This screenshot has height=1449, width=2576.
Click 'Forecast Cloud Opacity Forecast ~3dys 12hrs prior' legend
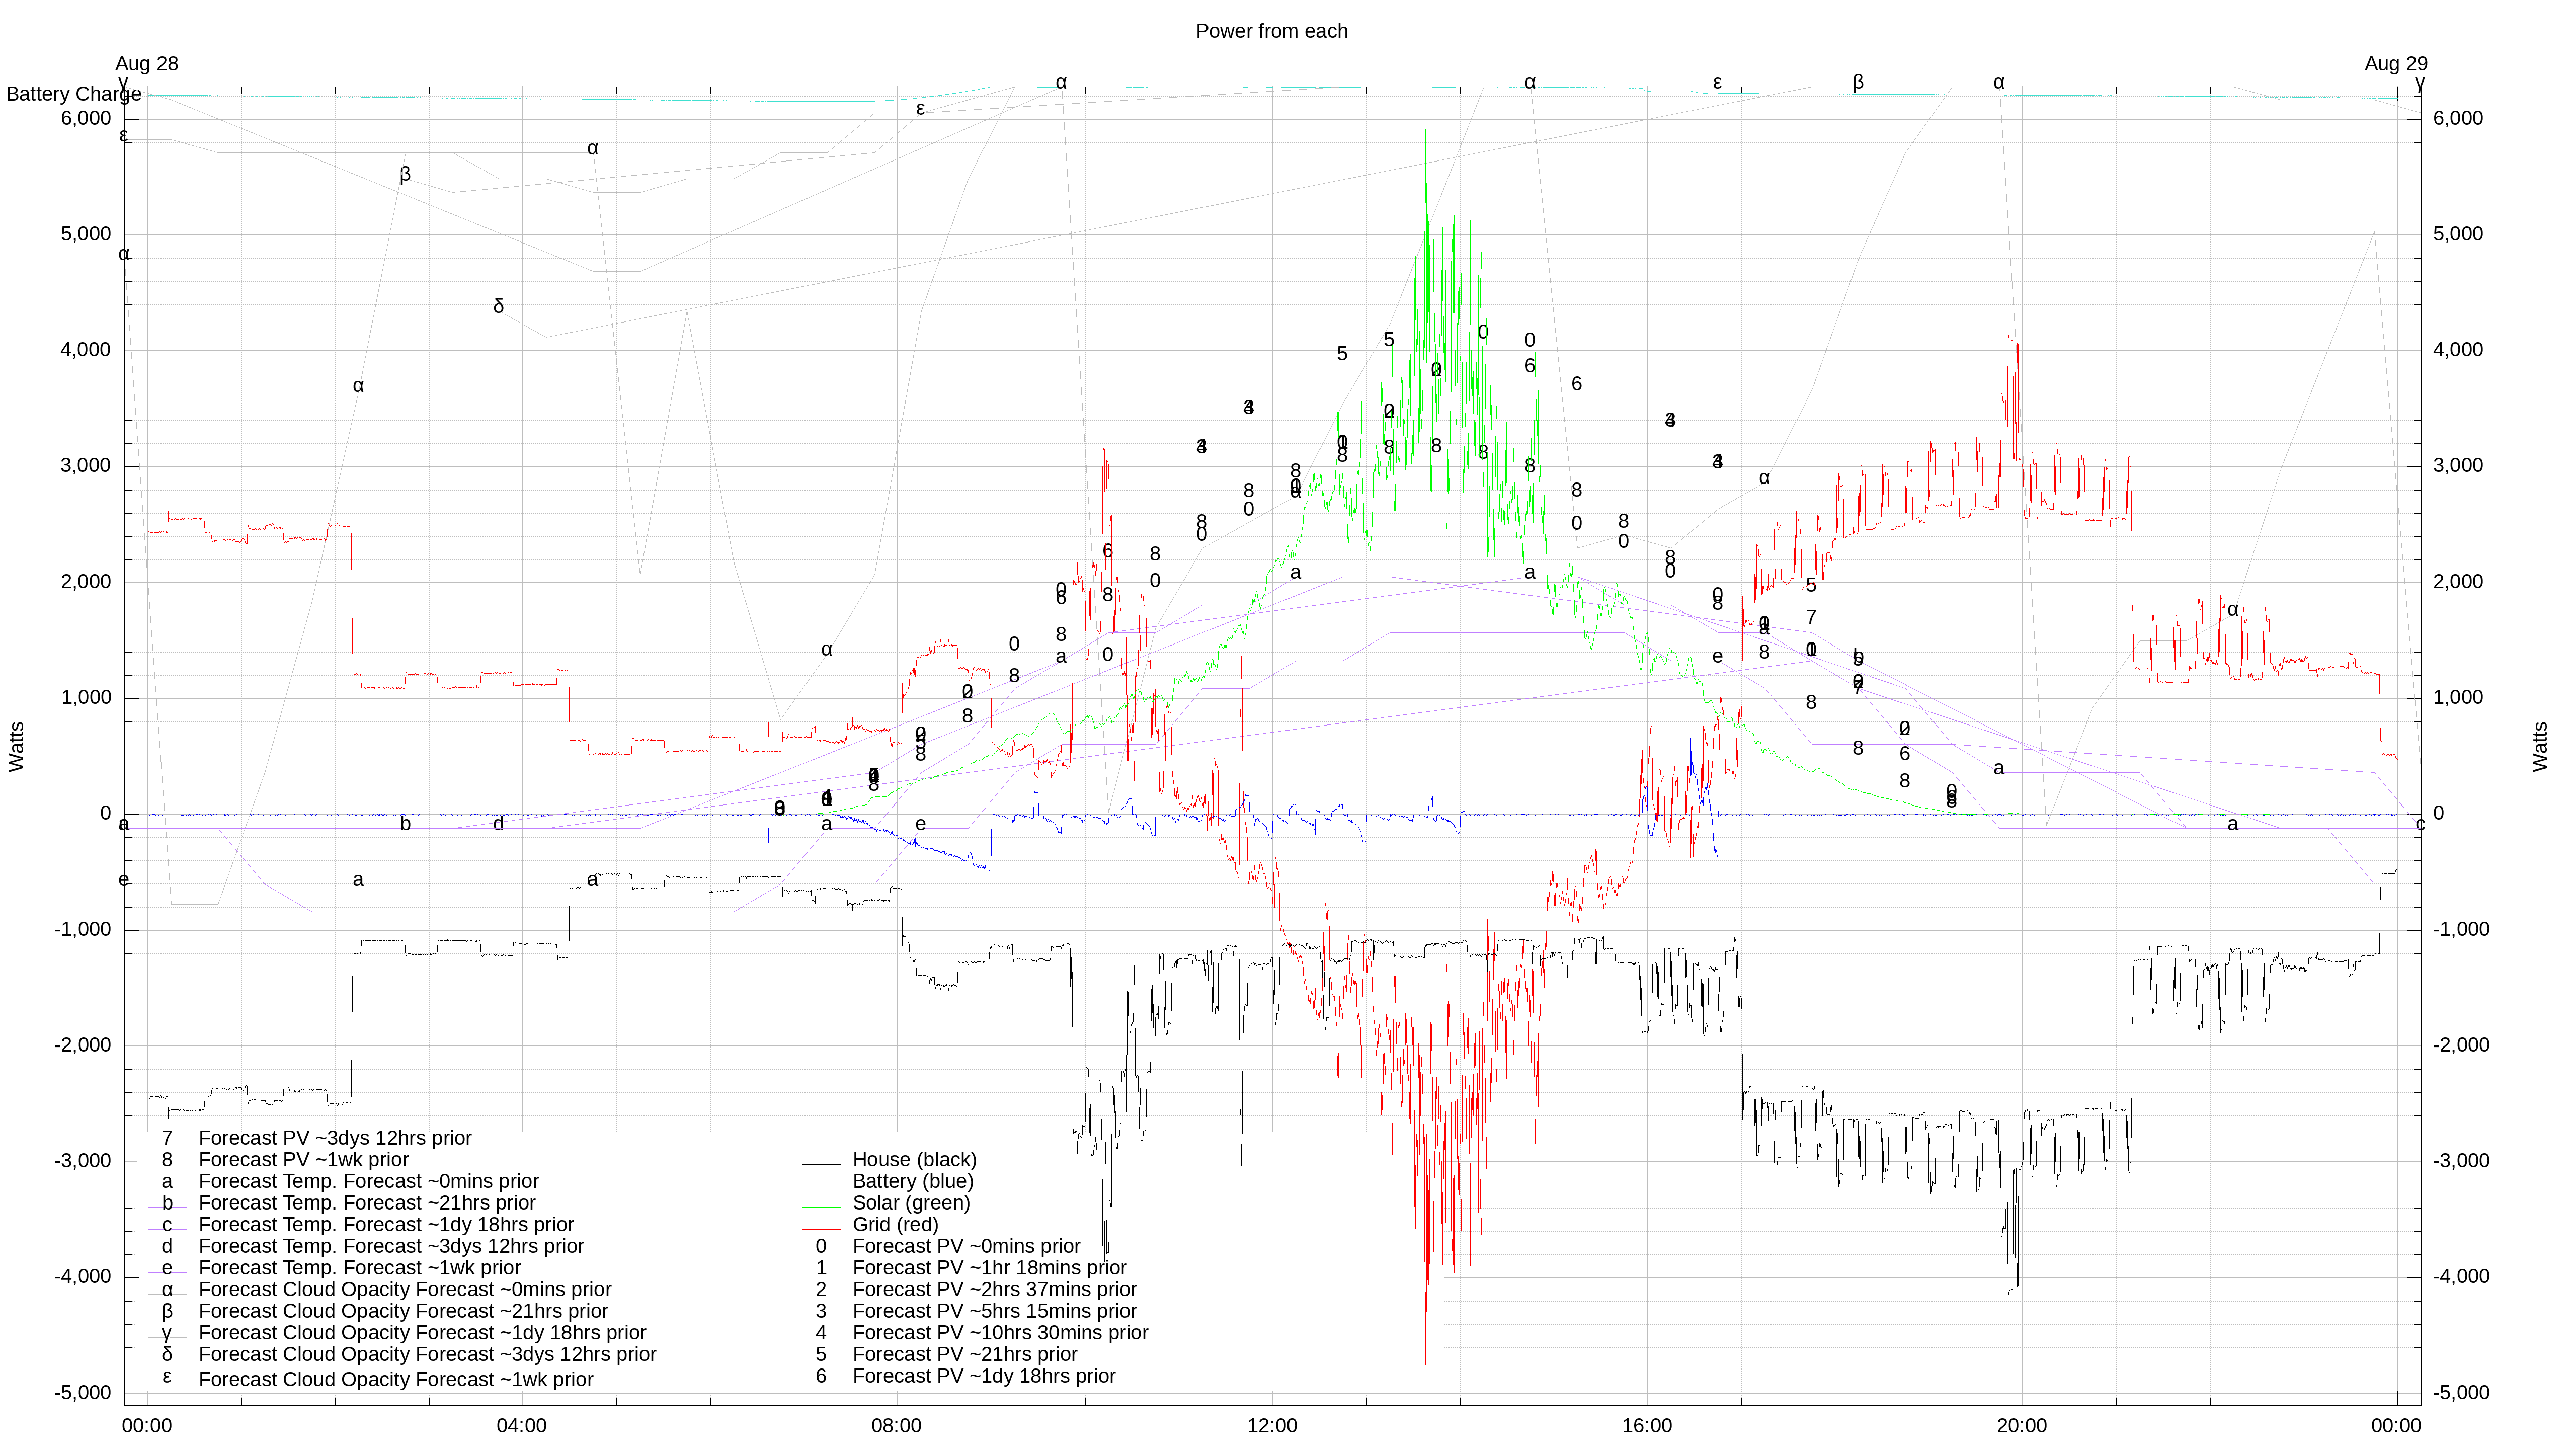pyautogui.click(x=427, y=1354)
